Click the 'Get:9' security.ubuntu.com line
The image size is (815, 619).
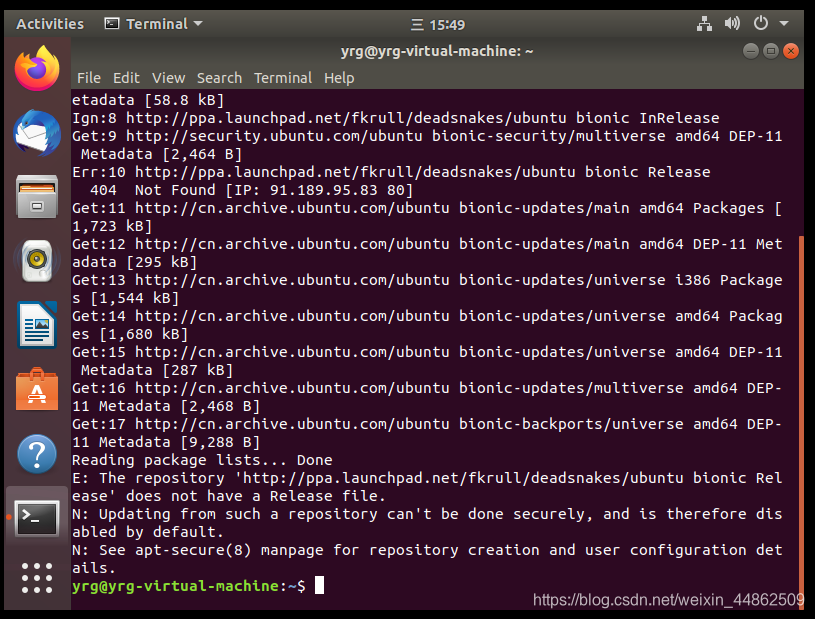click(x=427, y=145)
